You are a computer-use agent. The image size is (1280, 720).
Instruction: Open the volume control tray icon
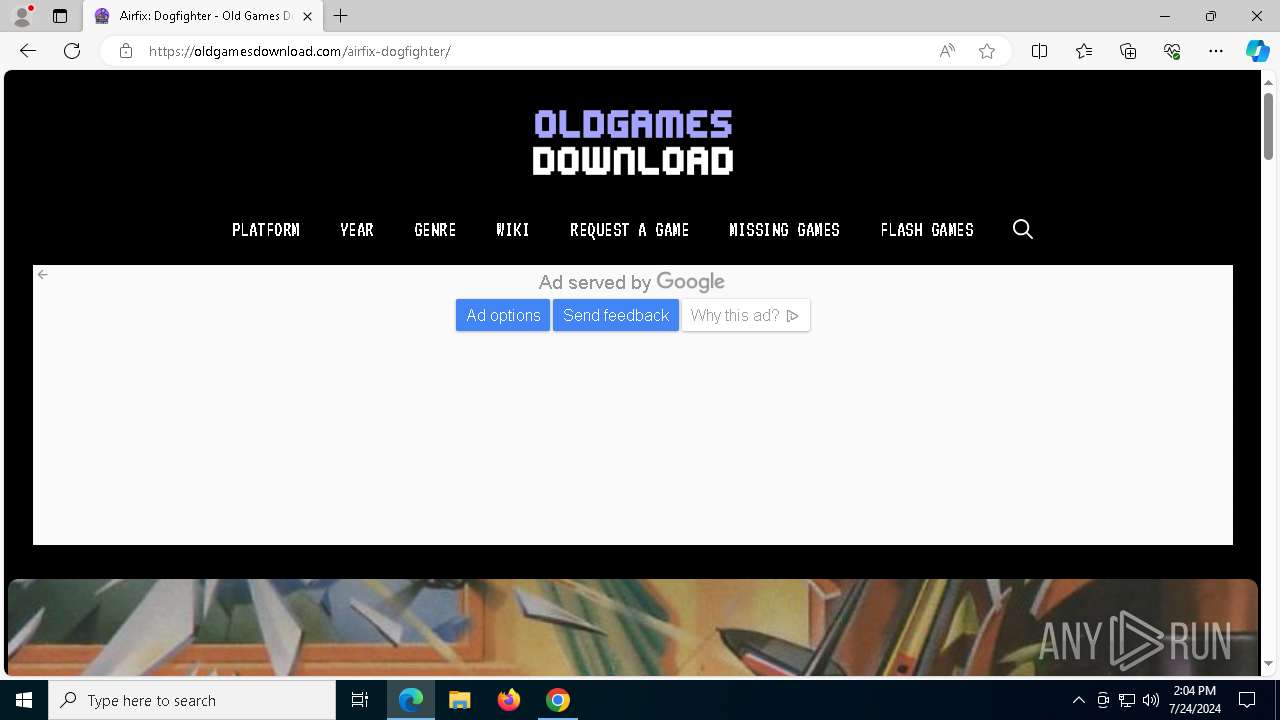point(1151,700)
